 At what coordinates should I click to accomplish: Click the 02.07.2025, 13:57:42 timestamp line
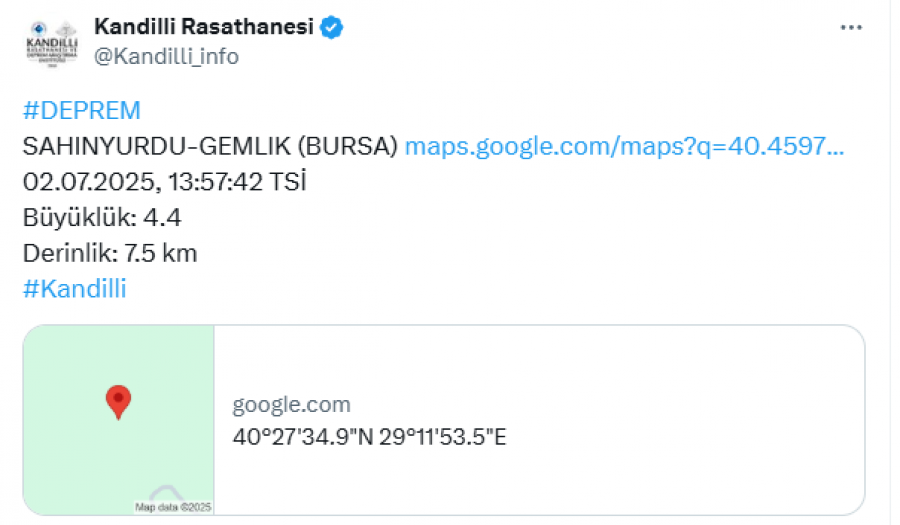(x=142, y=182)
